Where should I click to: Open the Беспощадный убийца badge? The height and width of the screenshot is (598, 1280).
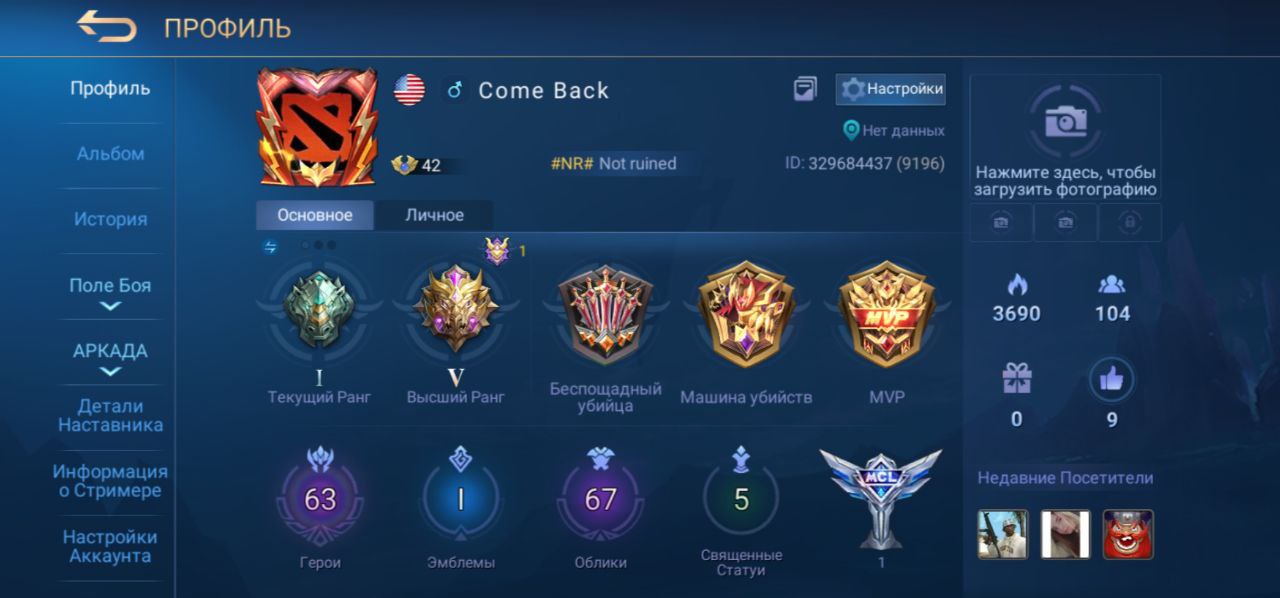(x=605, y=316)
